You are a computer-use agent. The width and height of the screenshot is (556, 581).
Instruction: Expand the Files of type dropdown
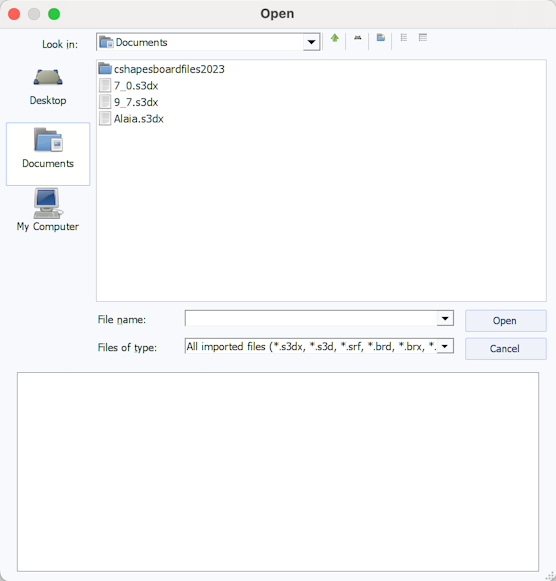coord(445,346)
